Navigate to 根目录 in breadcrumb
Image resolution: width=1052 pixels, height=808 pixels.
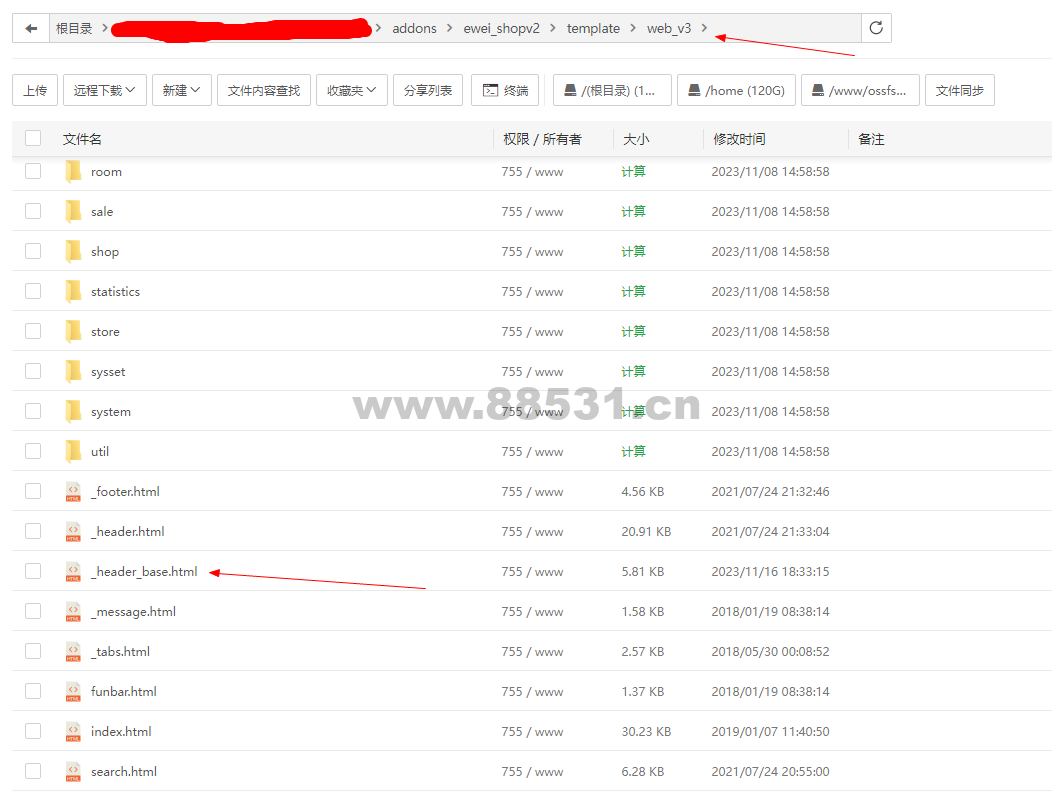coord(74,28)
